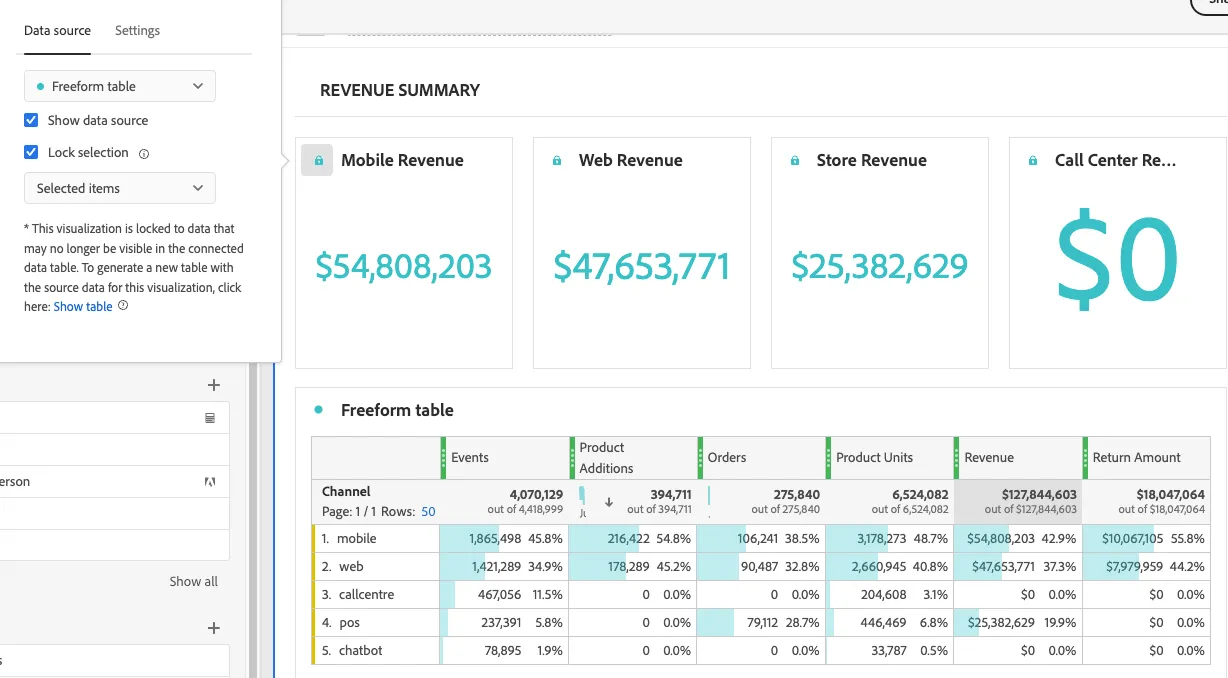1228x678 pixels.
Task: Click the info icon after Show table
Action: [123, 306]
